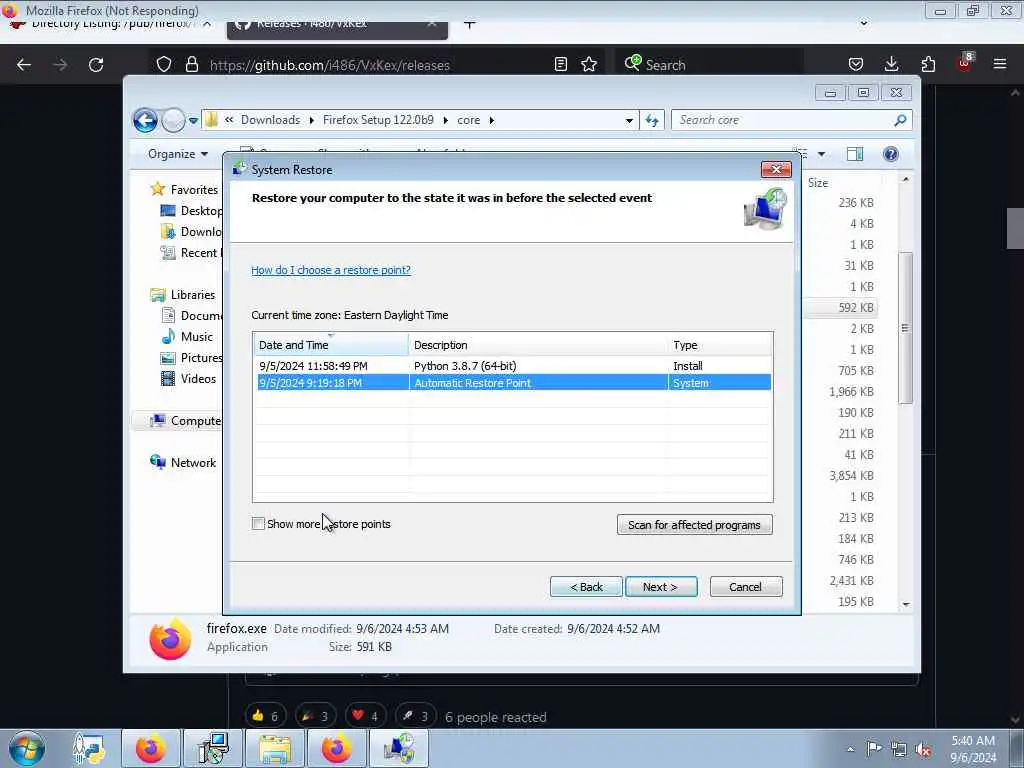The width and height of the screenshot is (1024, 768).
Task: Open uBlock Origin extension icon
Action: (965, 63)
